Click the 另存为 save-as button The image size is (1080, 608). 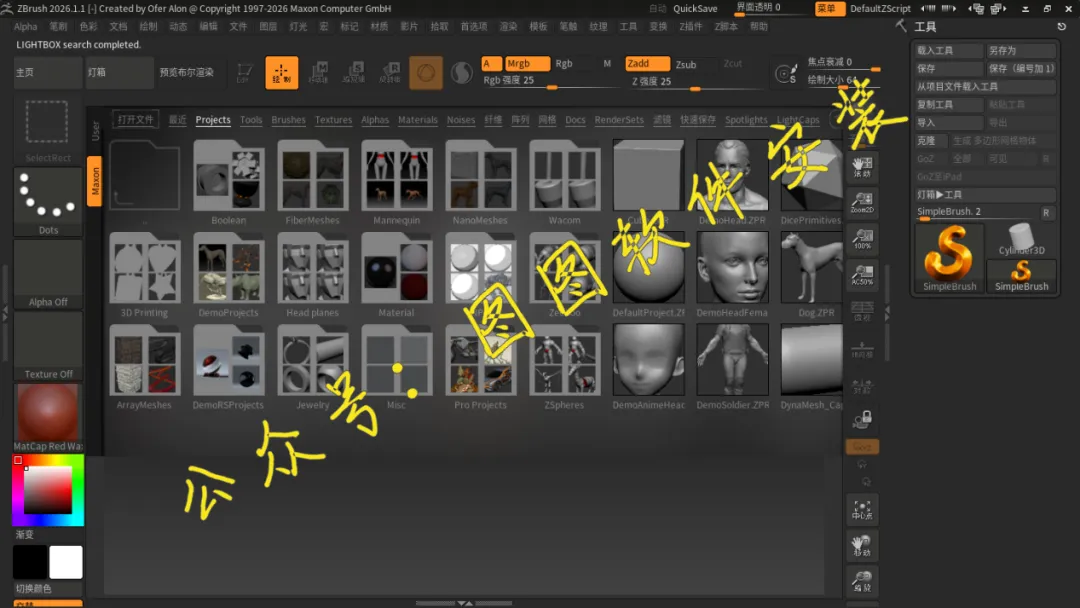(1021, 50)
